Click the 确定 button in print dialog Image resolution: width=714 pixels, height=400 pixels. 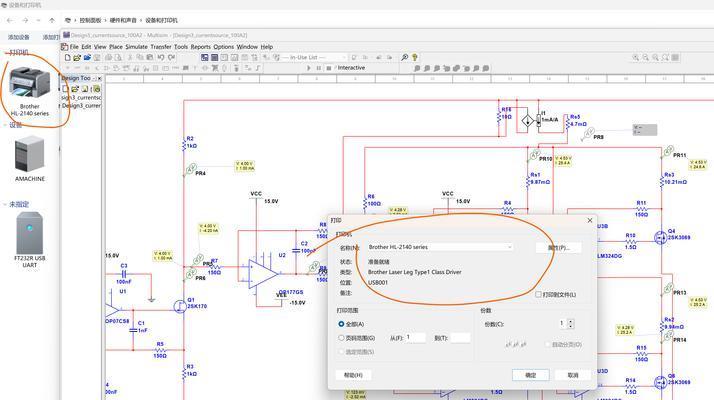click(530, 375)
